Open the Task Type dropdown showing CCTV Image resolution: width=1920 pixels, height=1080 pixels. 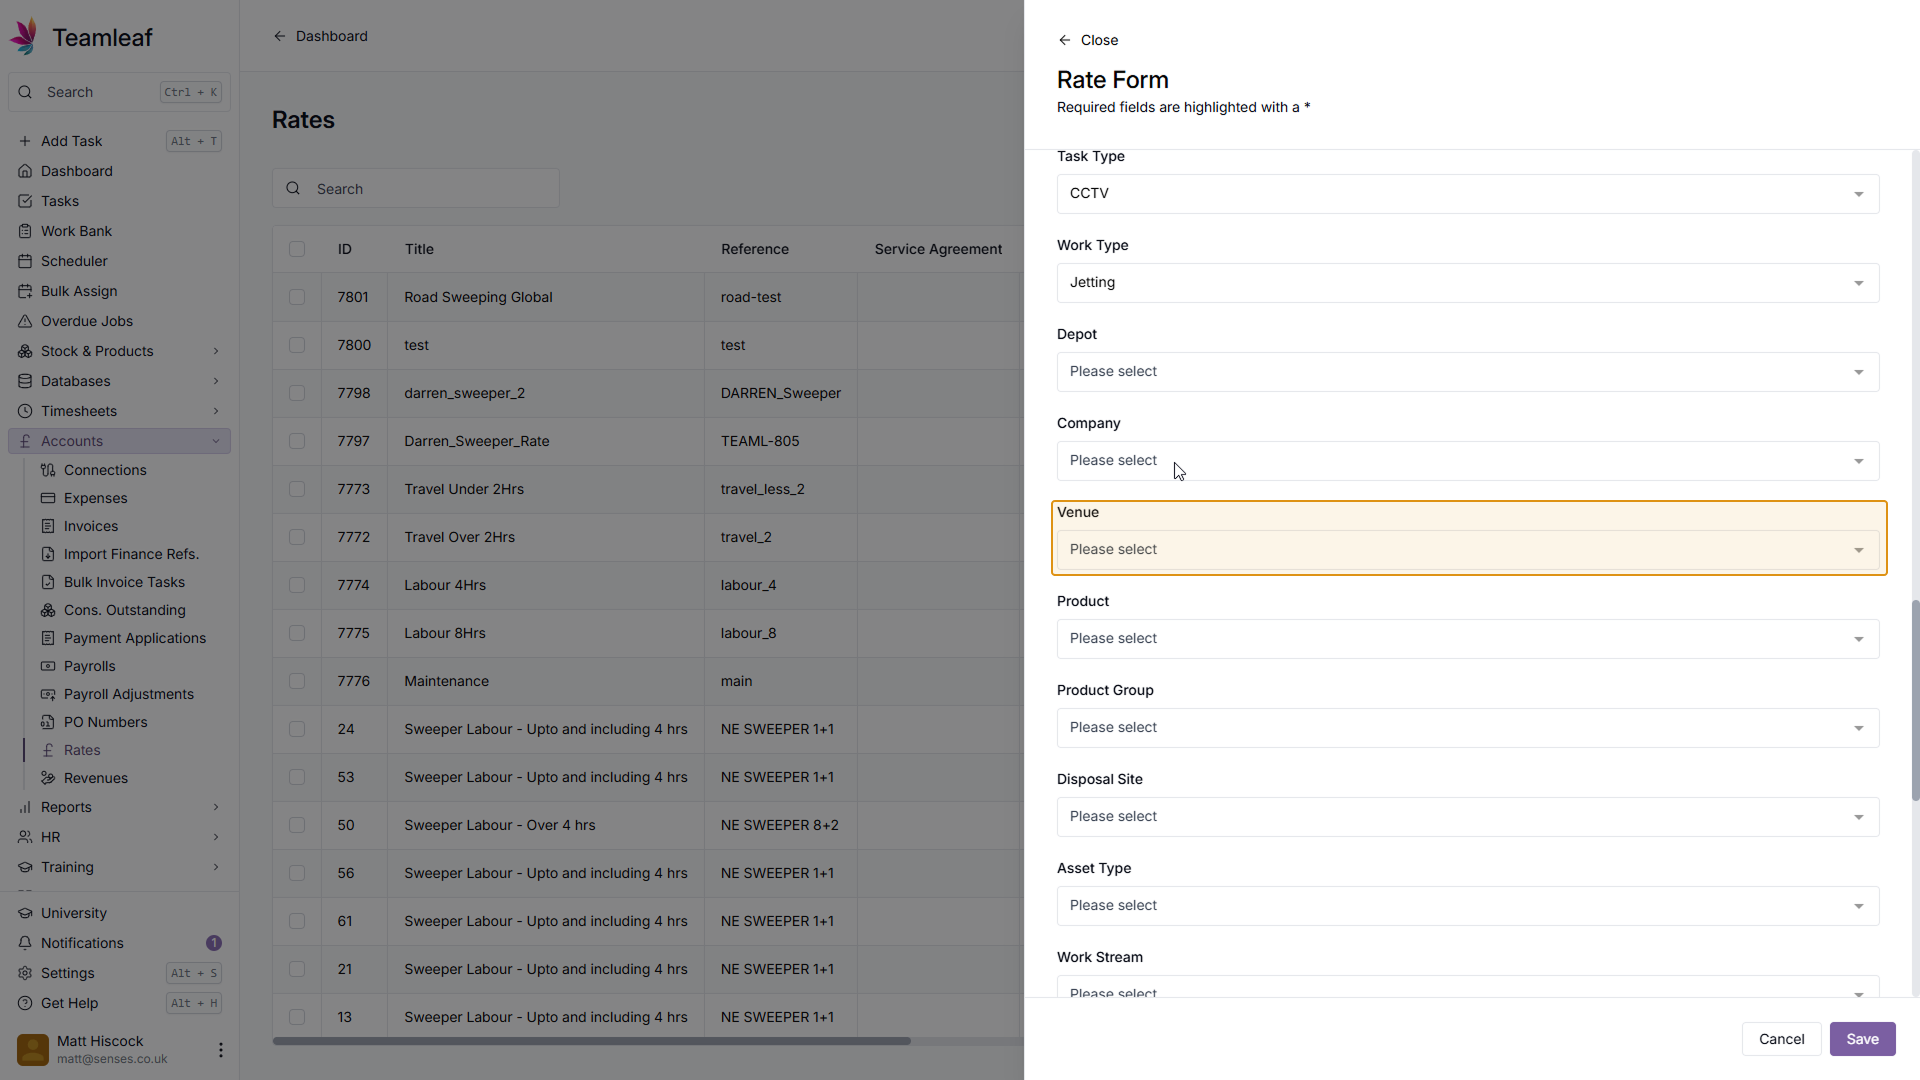pyautogui.click(x=1467, y=194)
